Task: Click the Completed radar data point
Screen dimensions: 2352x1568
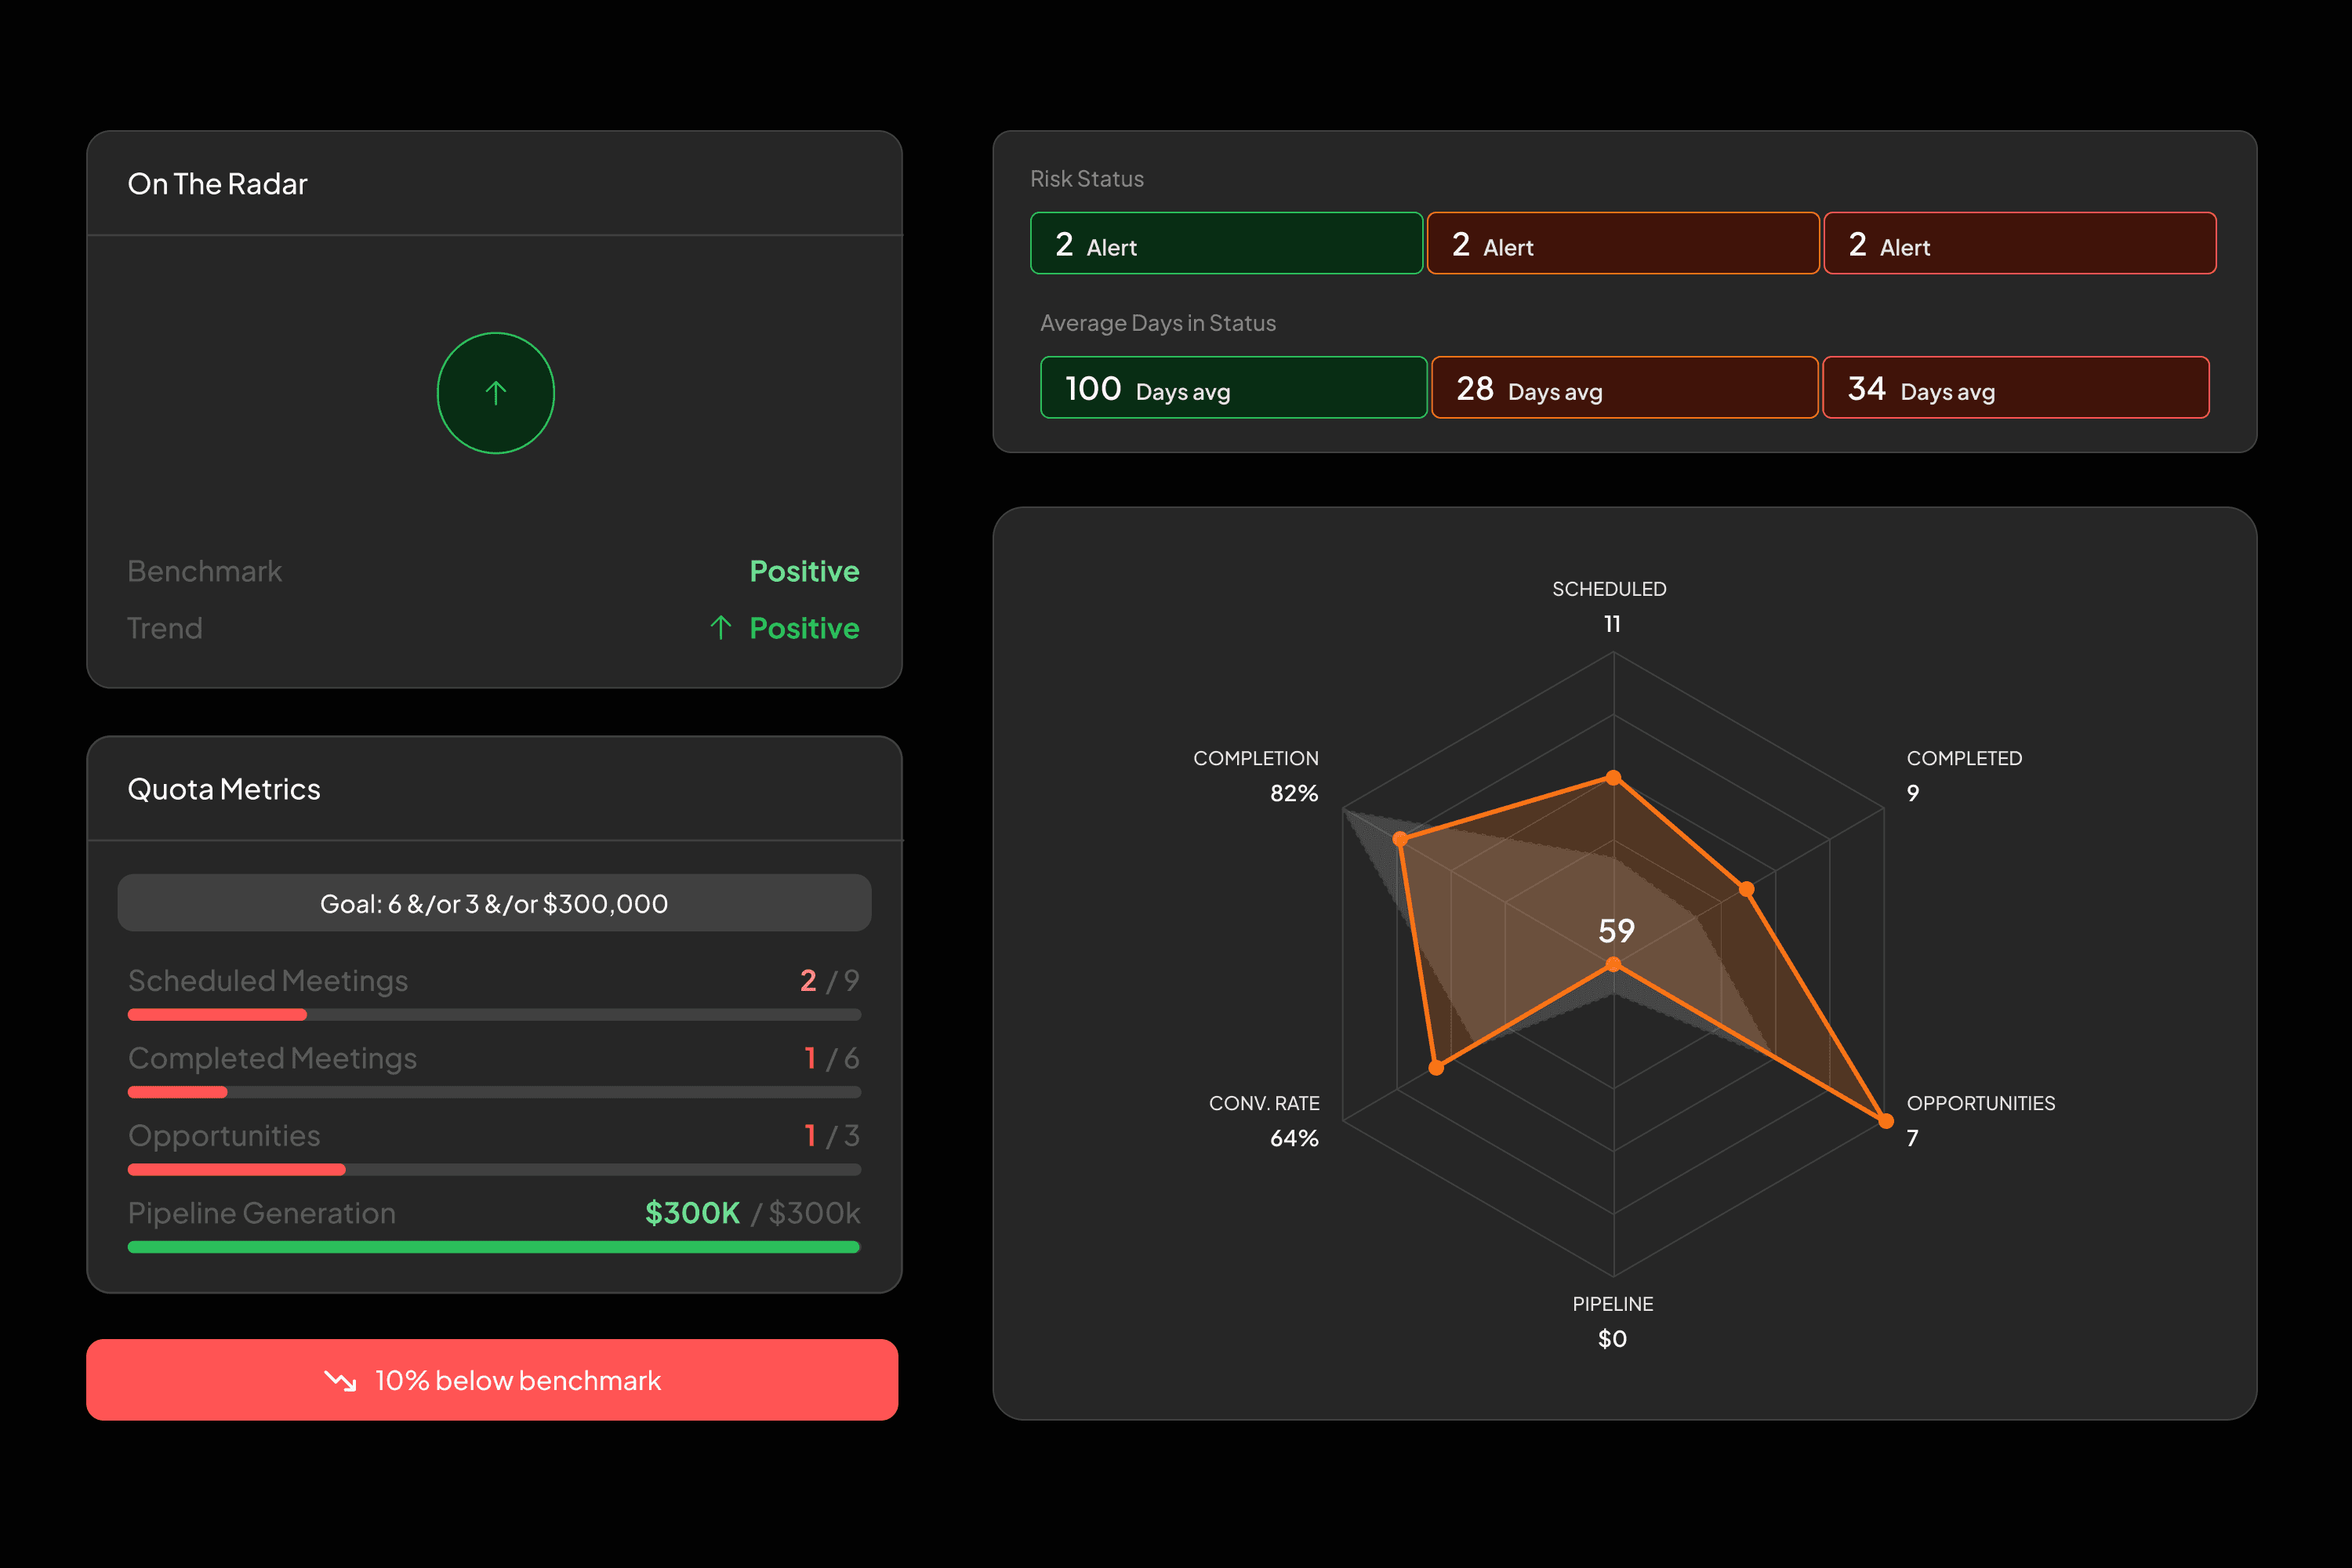Action: pyautogui.click(x=1746, y=889)
